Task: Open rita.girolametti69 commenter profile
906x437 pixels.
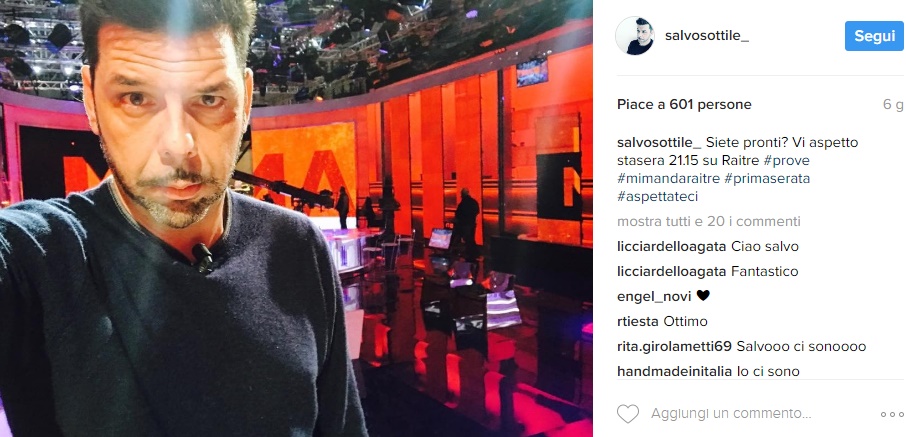Action: [674, 346]
